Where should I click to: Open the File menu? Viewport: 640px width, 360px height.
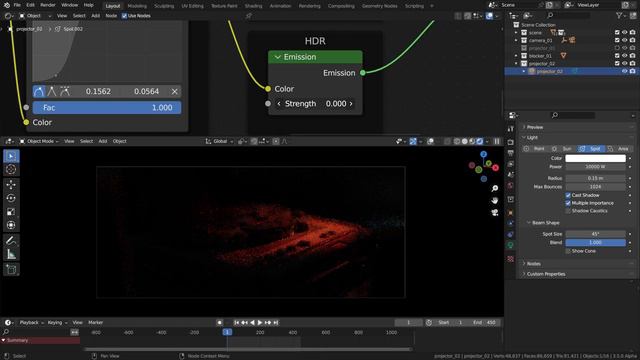(17, 5)
